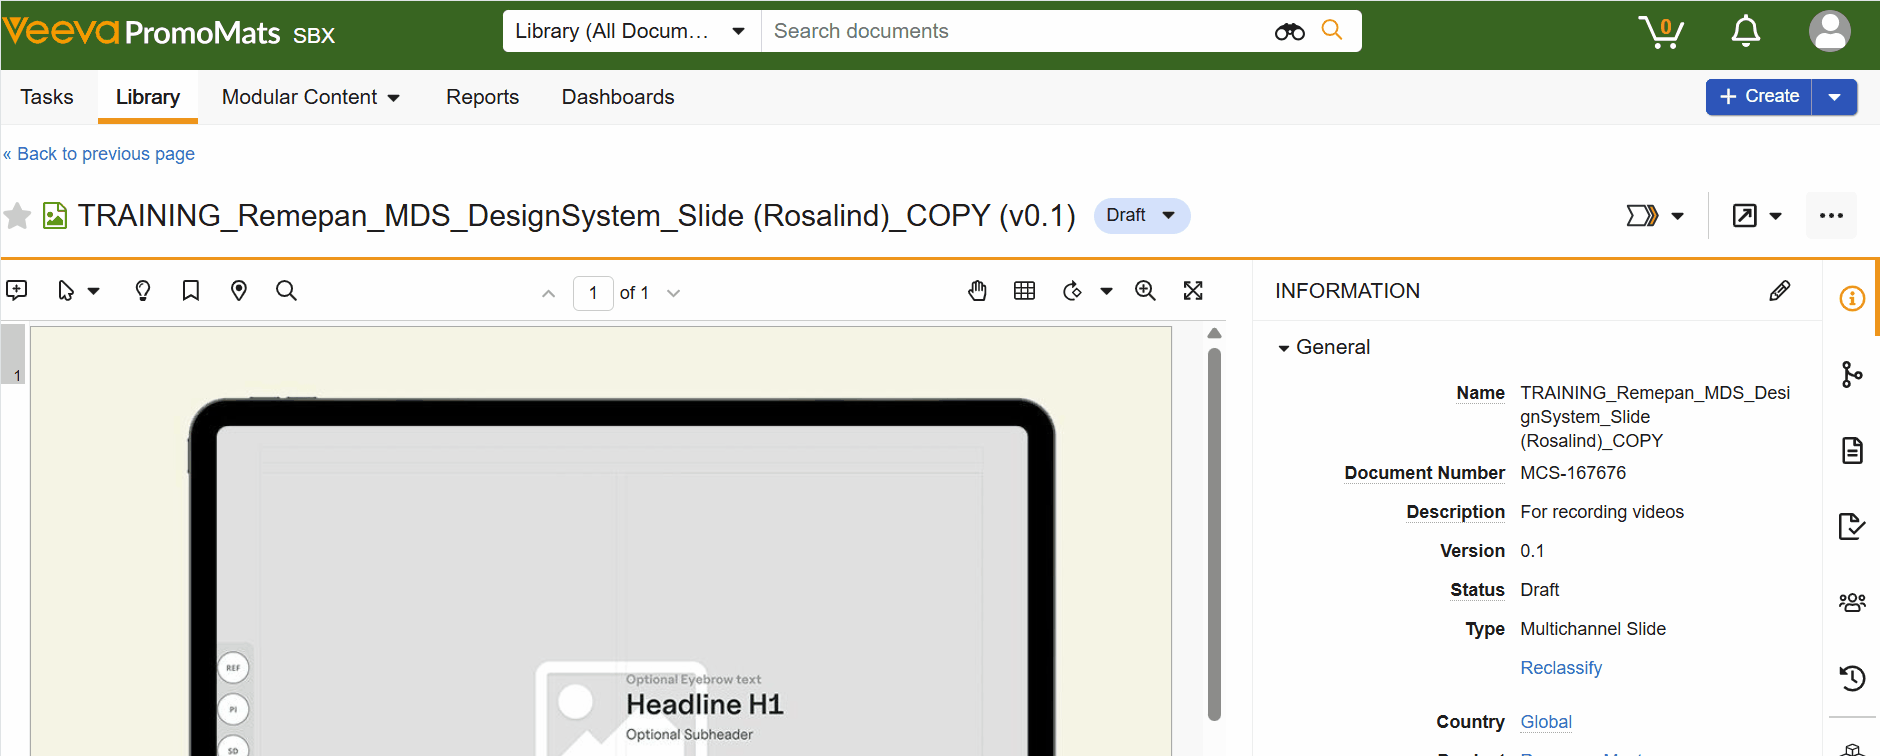This screenshot has height=756, width=1880.
Task: Open the version history clock icon
Action: point(1852,678)
